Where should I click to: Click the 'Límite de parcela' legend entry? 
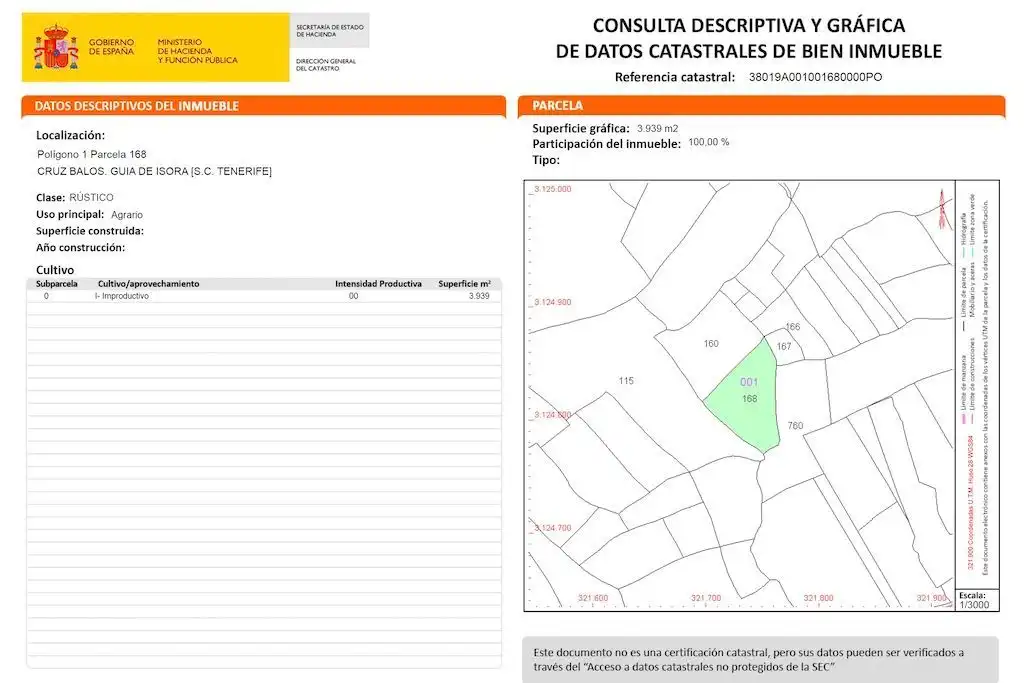[x=963, y=293]
